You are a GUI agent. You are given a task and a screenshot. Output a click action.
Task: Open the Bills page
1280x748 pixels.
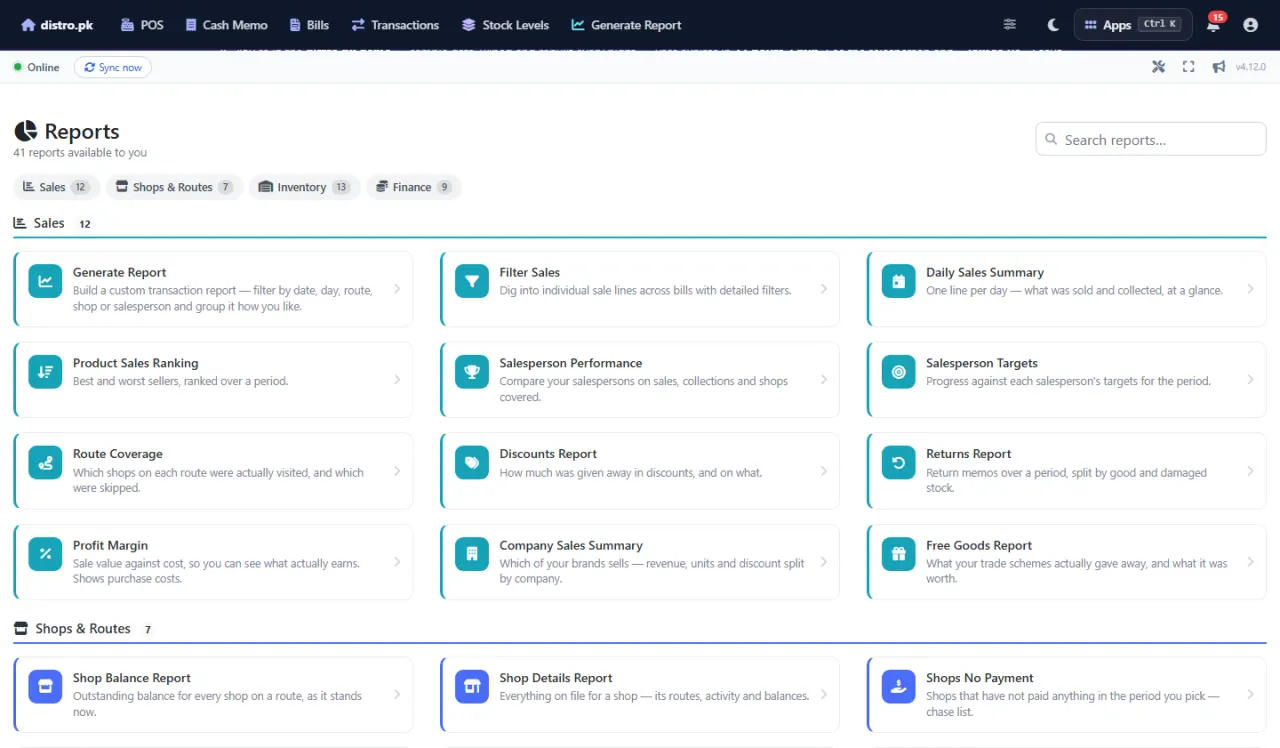tap(310, 25)
